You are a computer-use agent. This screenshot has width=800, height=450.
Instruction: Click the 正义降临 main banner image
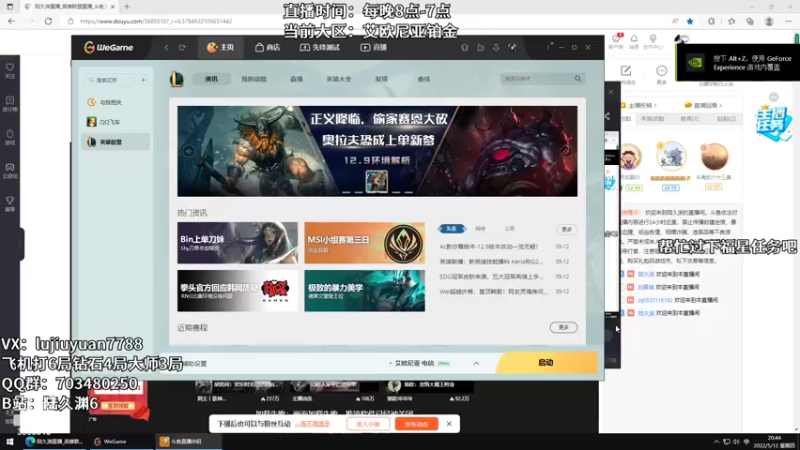378,151
